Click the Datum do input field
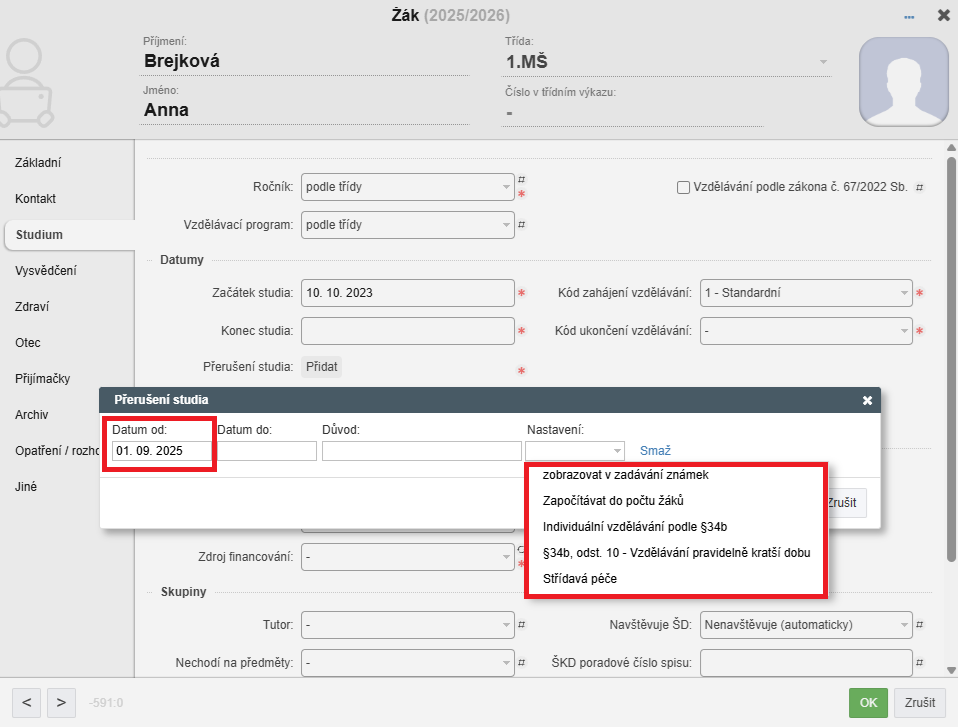The image size is (958, 727). (x=267, y=451)
